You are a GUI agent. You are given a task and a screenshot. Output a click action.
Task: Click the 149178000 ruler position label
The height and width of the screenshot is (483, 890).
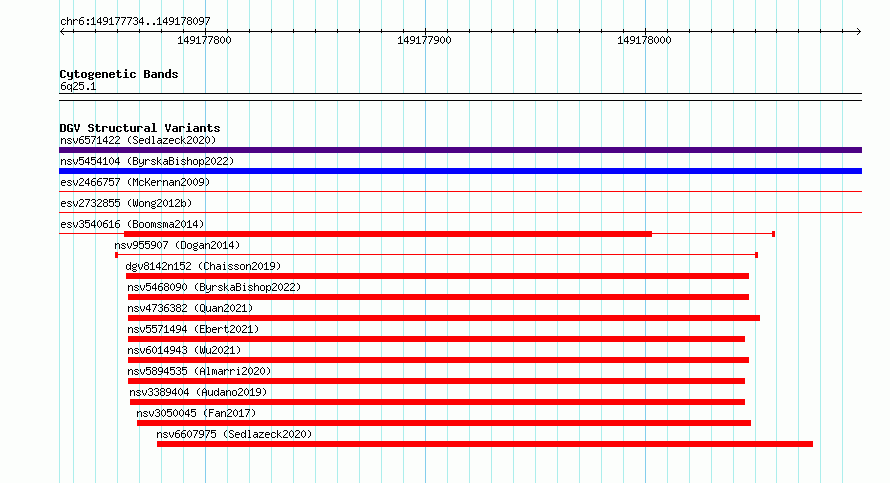pos(644,40)
